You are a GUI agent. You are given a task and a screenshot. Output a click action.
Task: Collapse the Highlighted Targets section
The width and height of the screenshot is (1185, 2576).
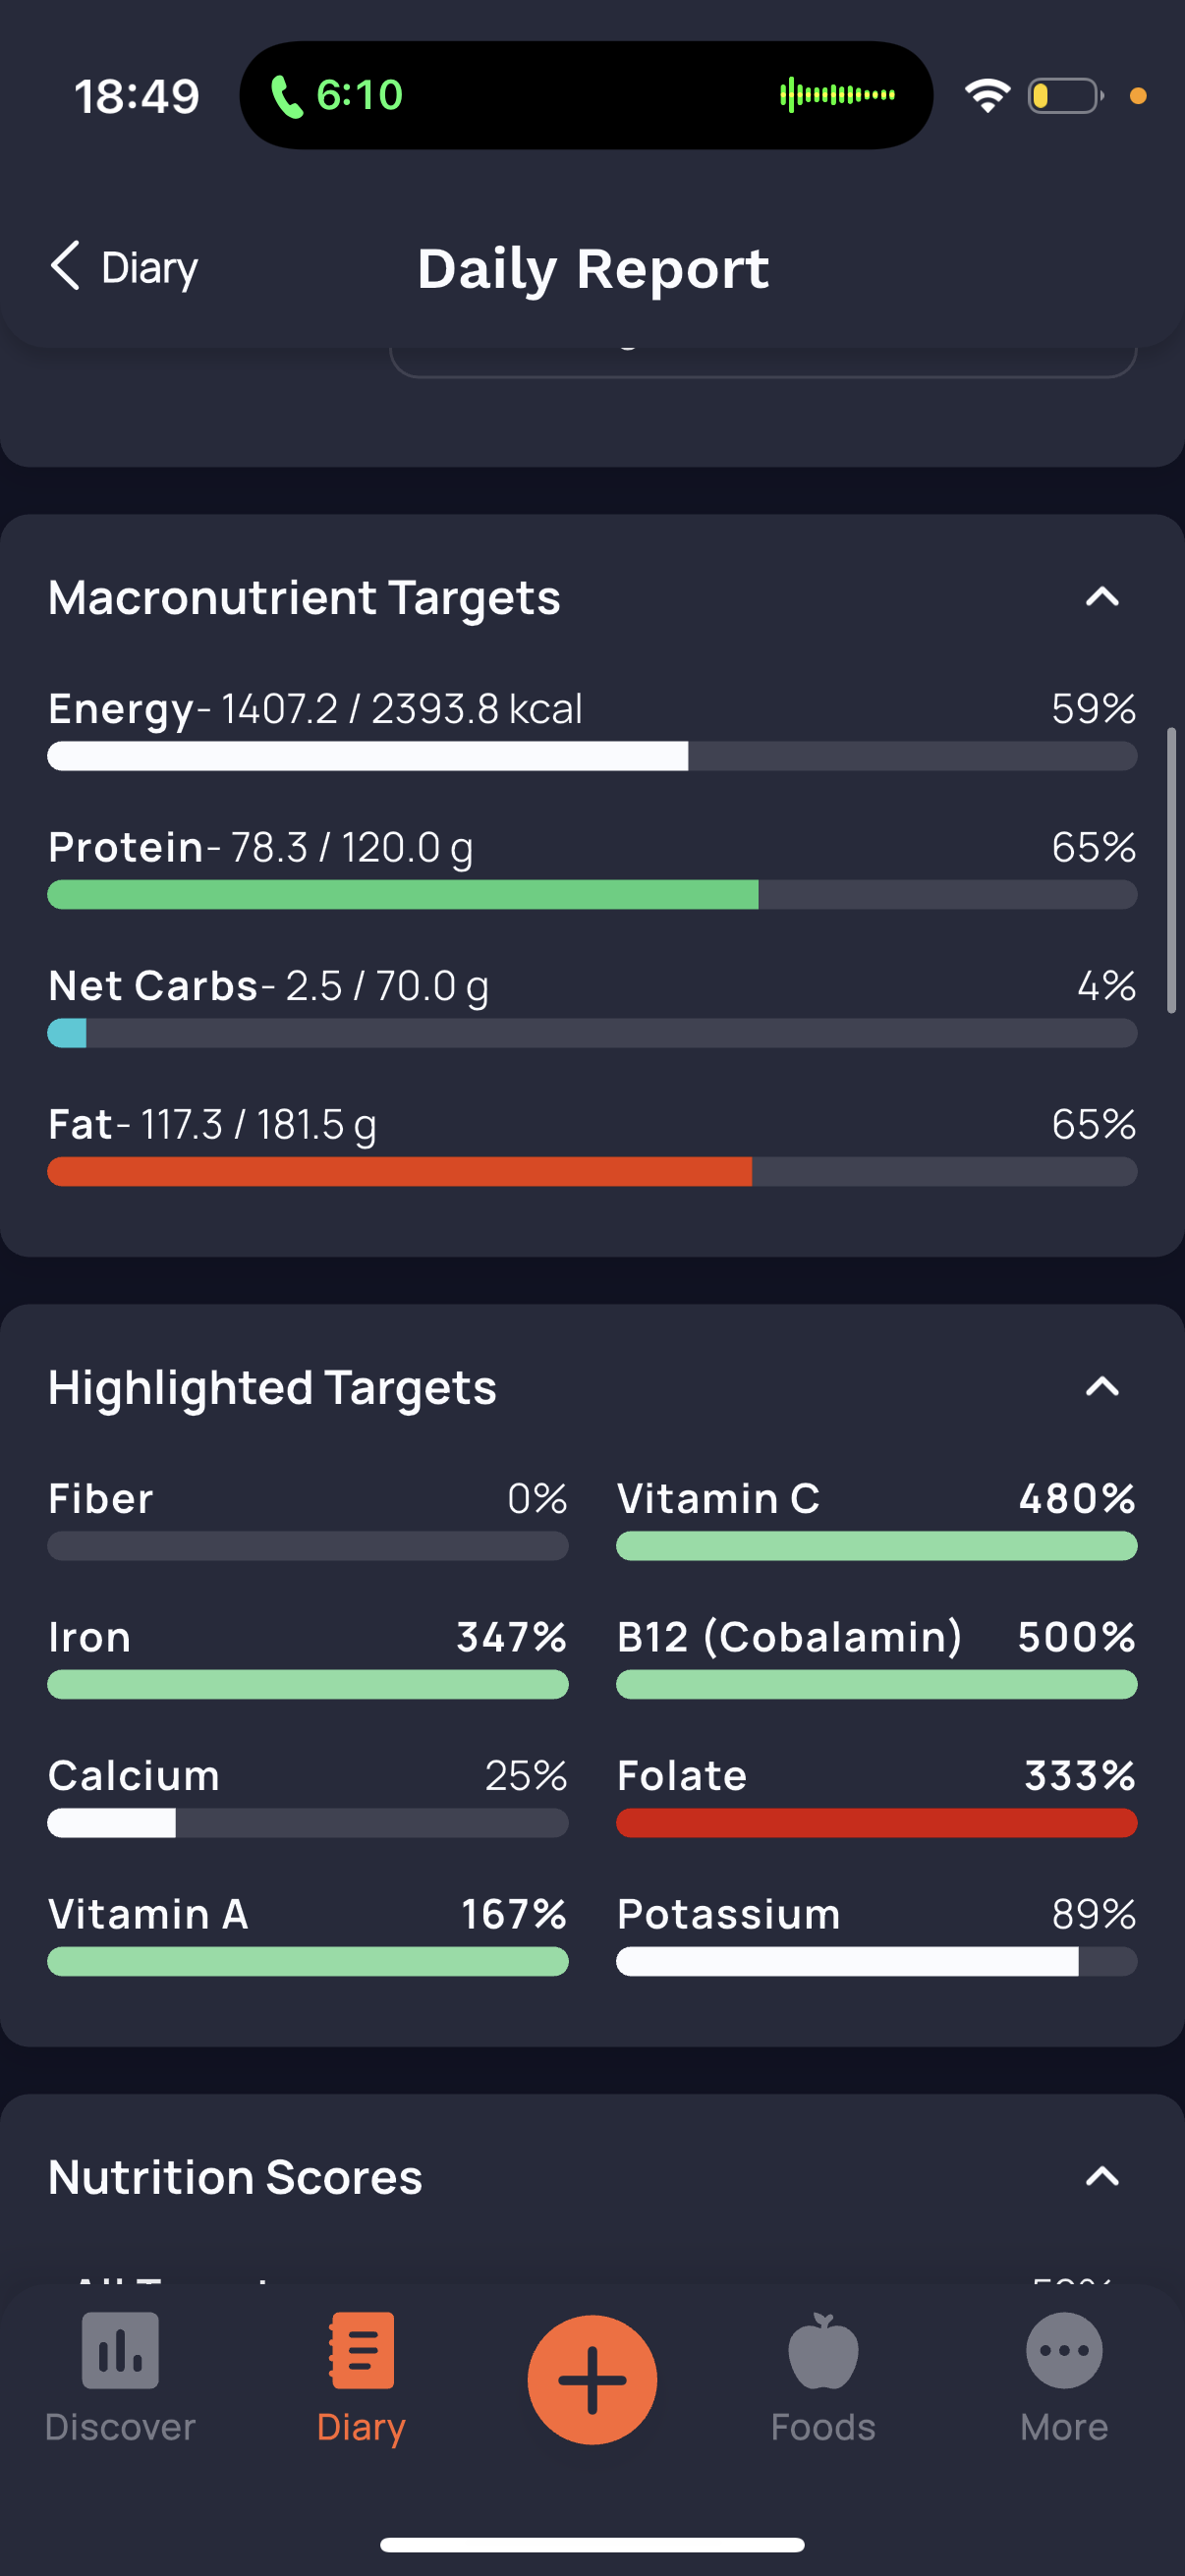[1102, 1387]
